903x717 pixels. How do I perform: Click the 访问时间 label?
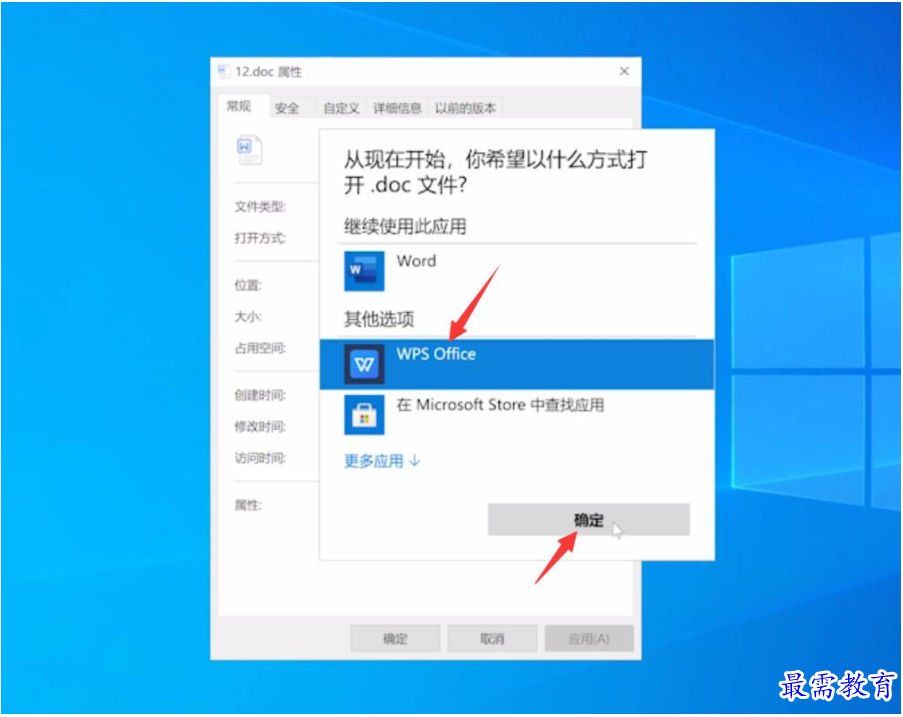pos(260,458)
